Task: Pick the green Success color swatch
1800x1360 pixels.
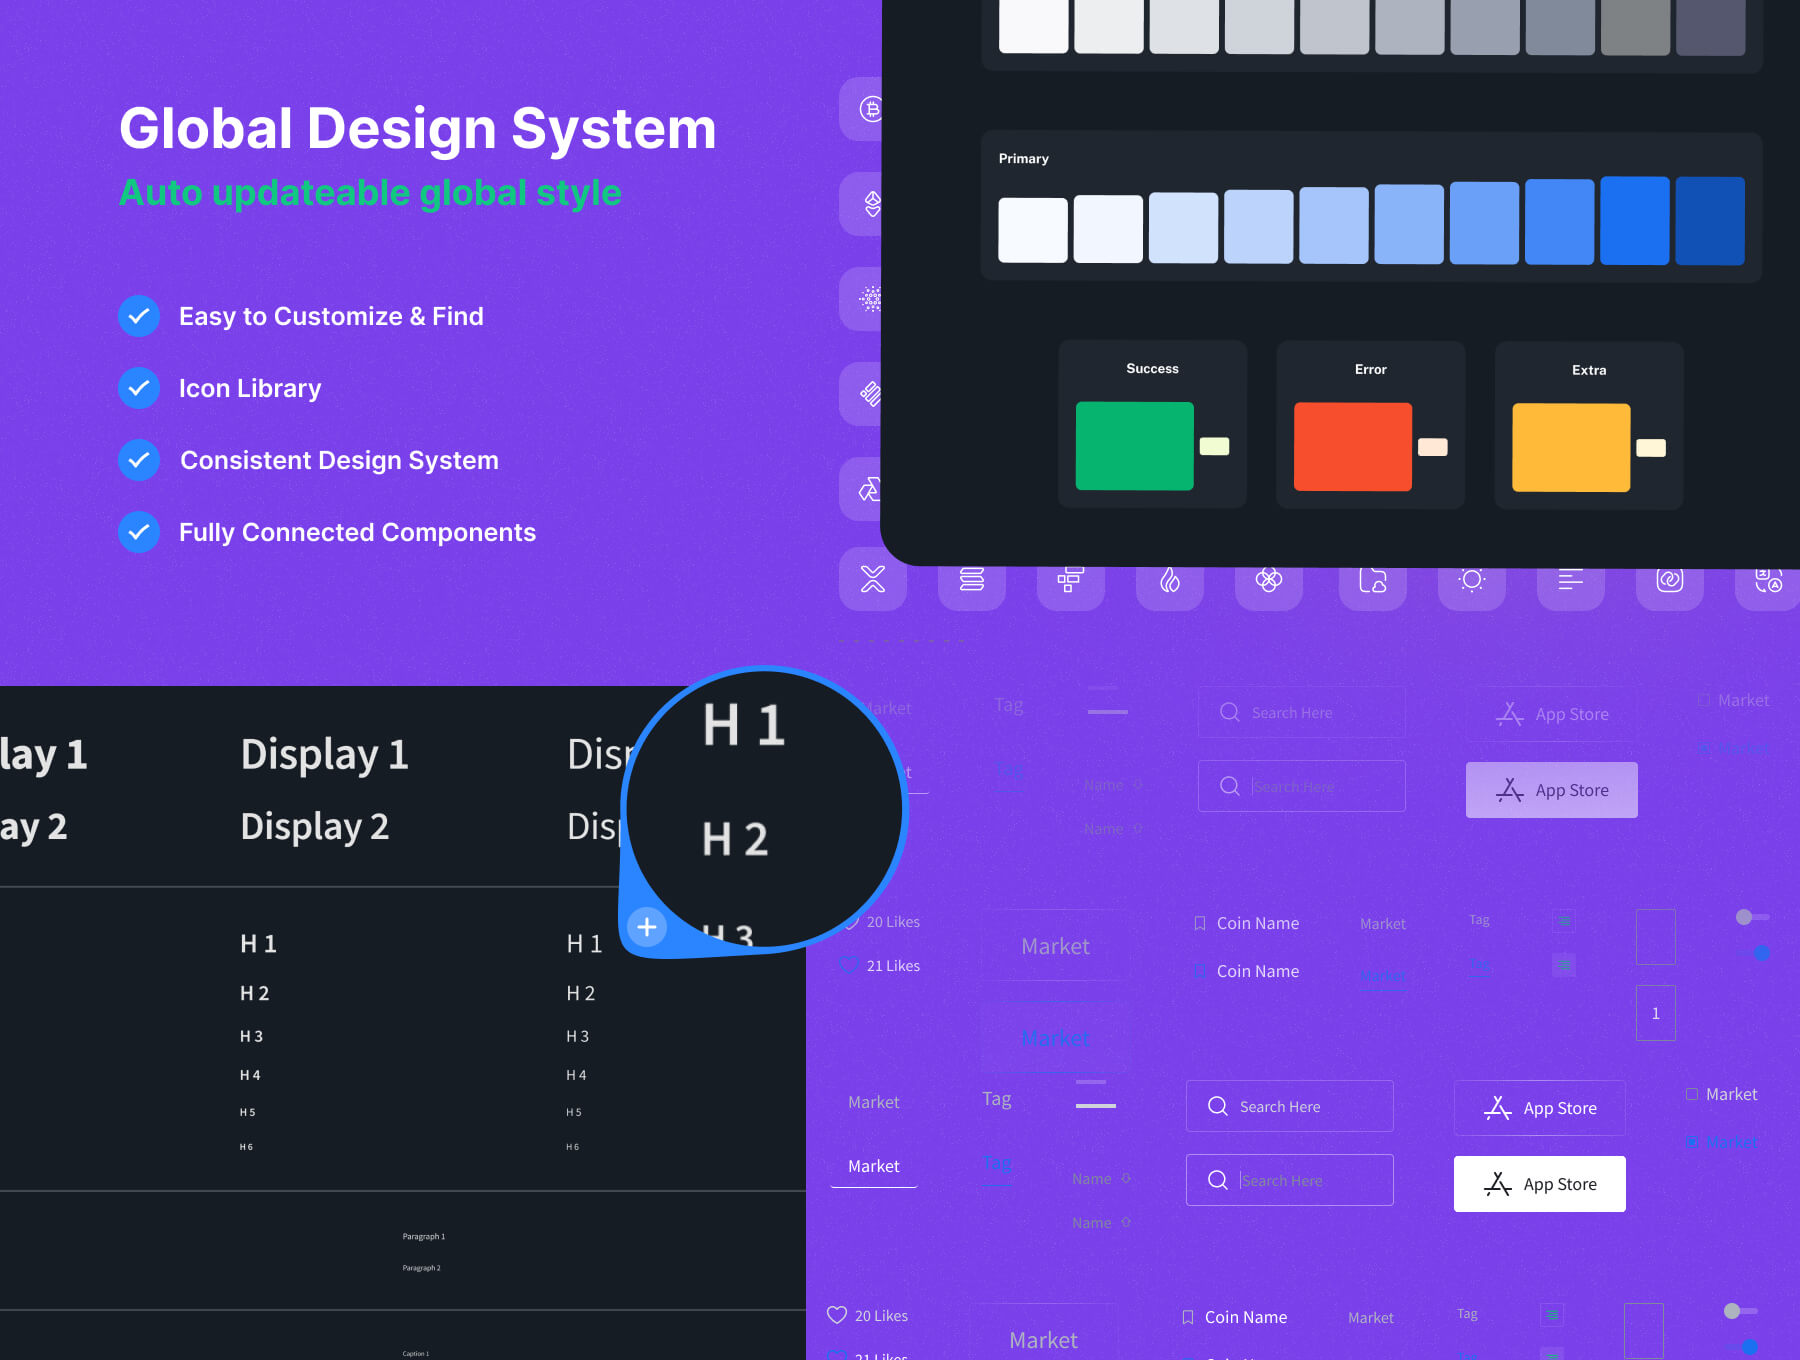Action: [1134, 446]
